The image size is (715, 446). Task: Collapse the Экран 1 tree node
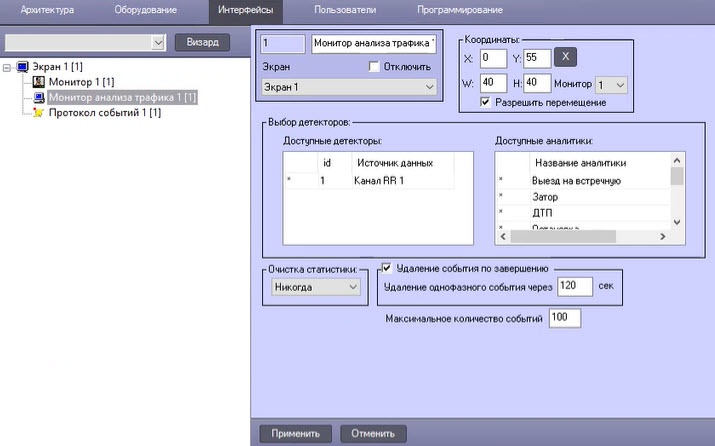click(x=7, y=67)
